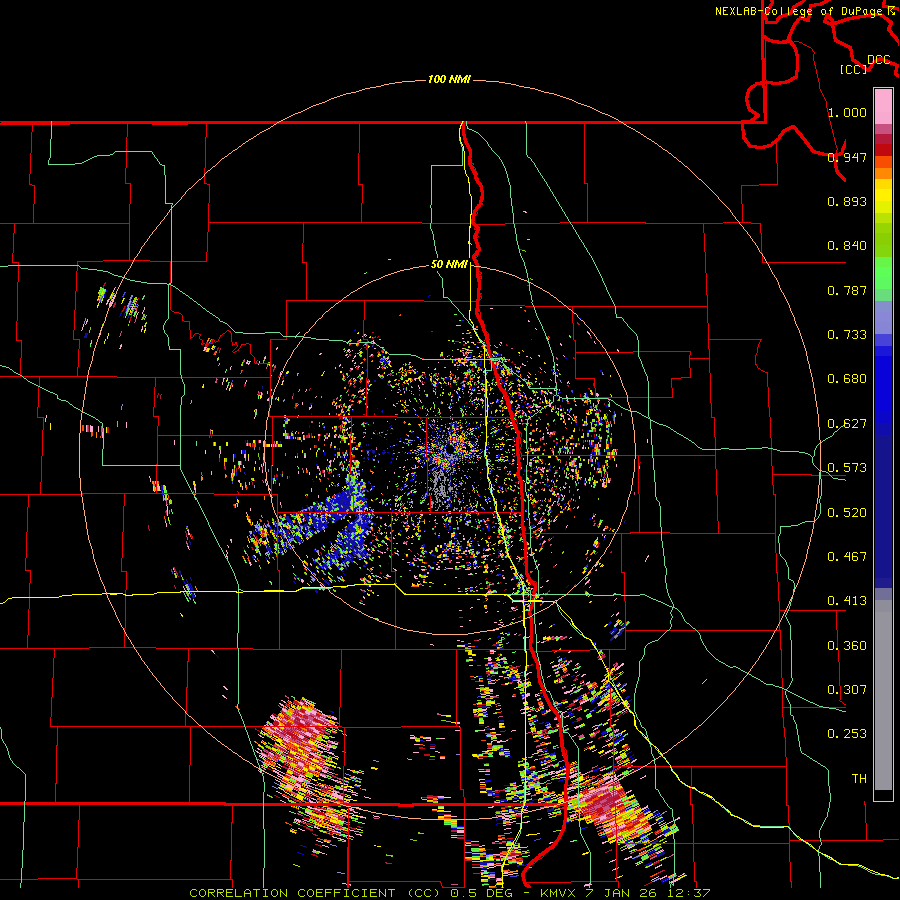The image size is (900, 900).
Task: Select the 0.893 scale value
Action: pos(847,201)
